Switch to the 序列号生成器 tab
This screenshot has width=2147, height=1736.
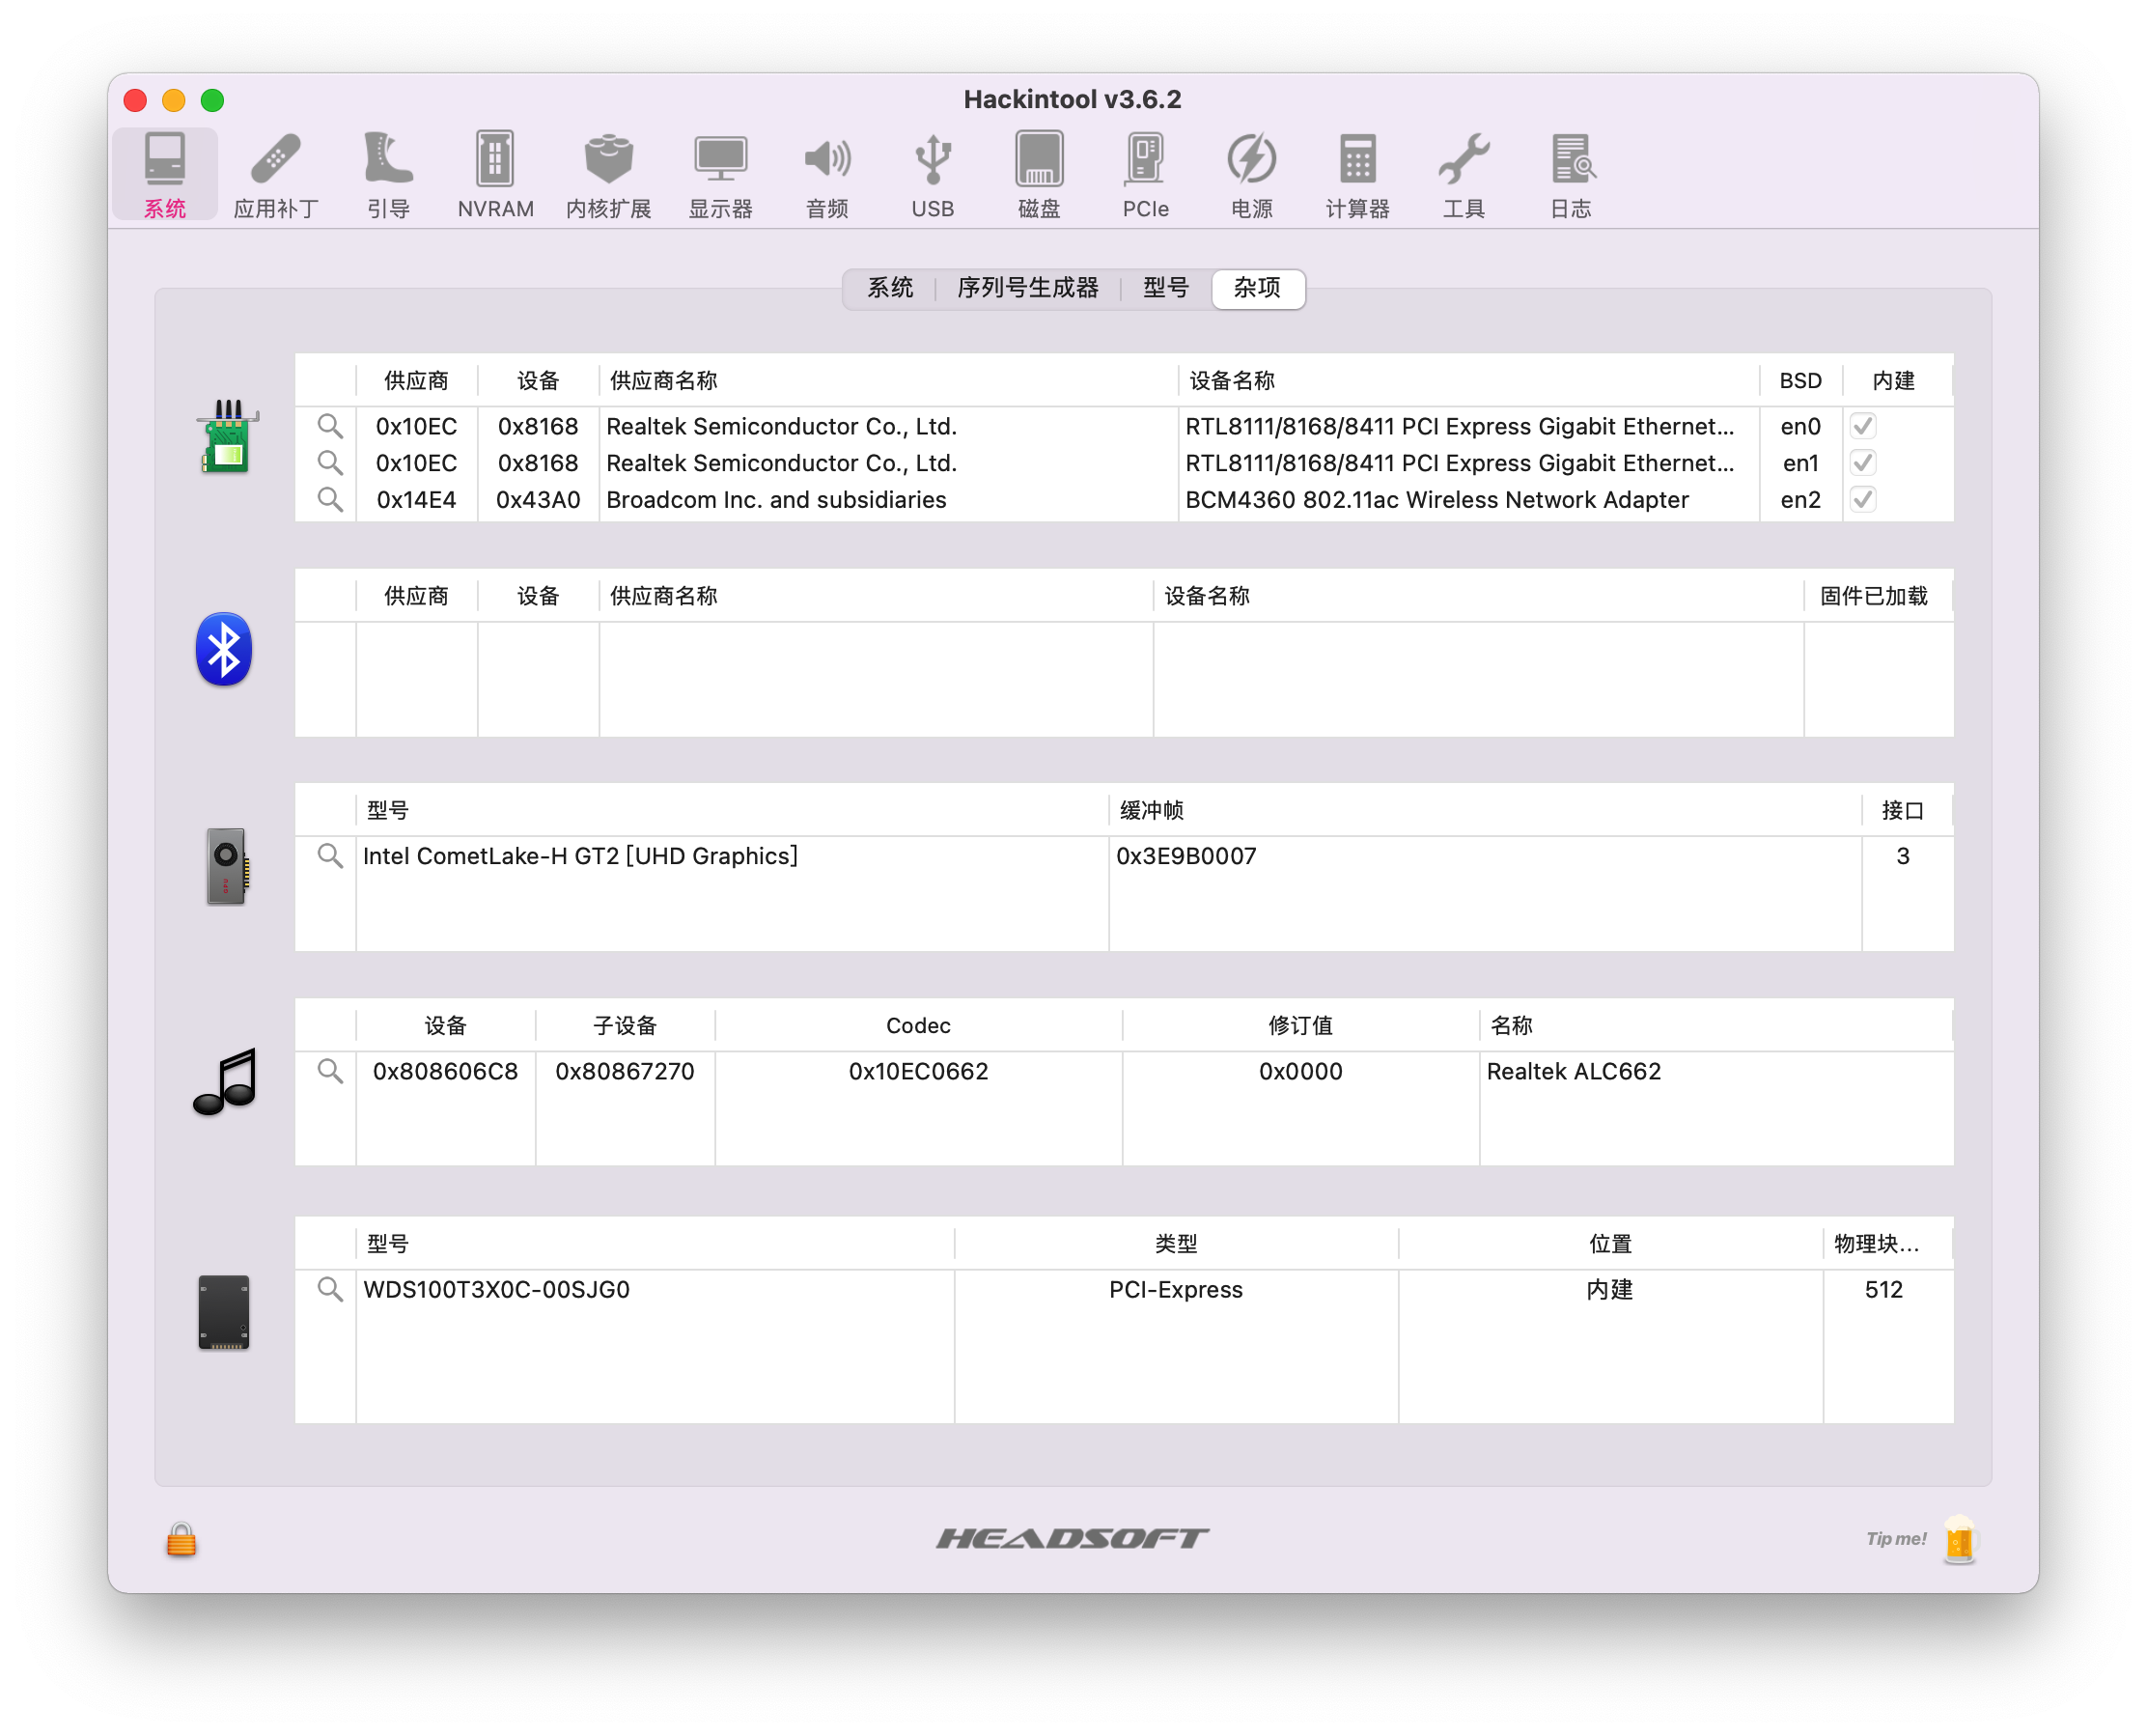point(1027,288)
